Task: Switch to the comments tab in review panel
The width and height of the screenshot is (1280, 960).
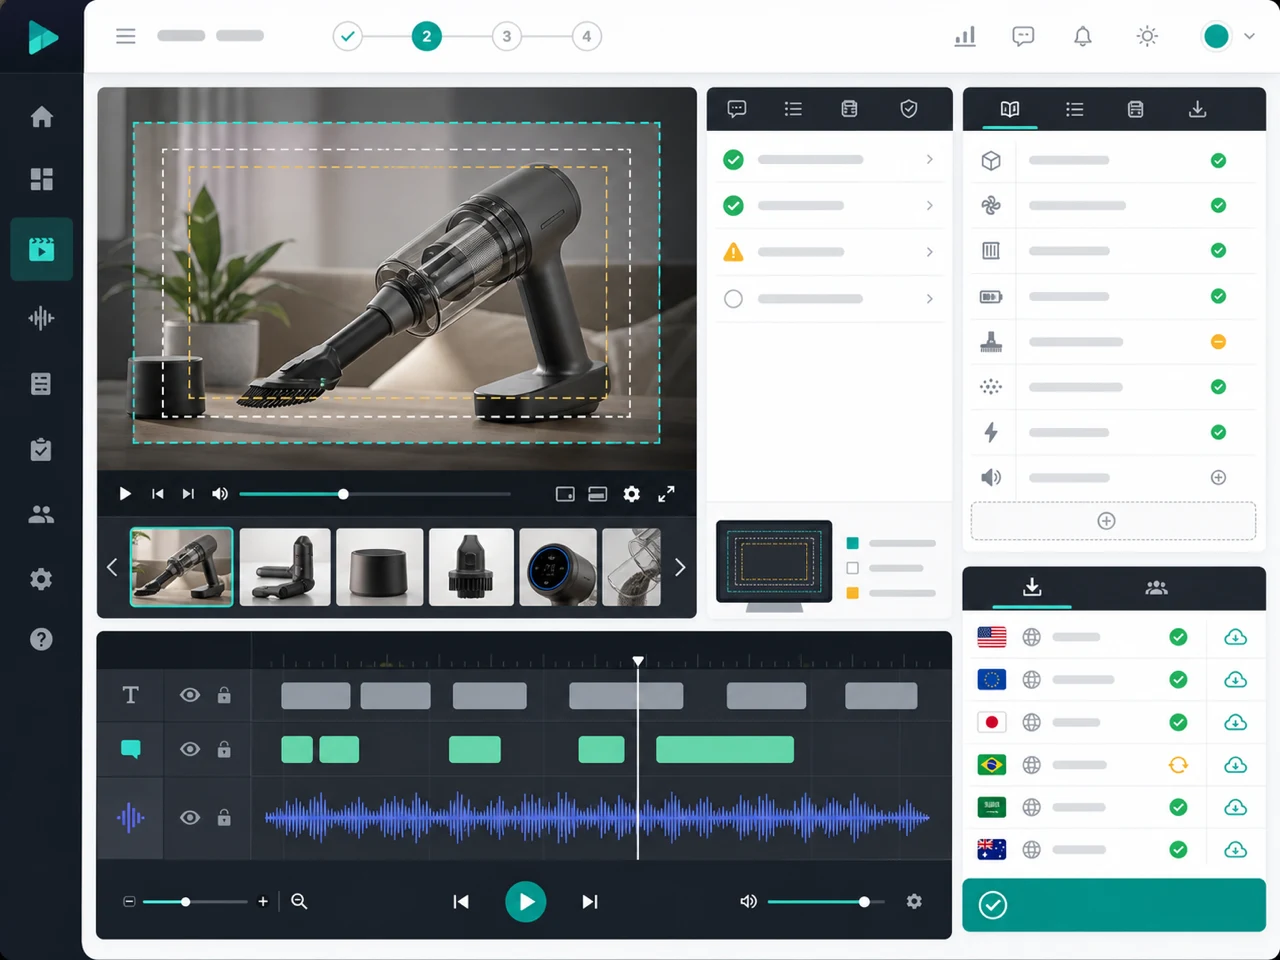Action: click(737, 109)
